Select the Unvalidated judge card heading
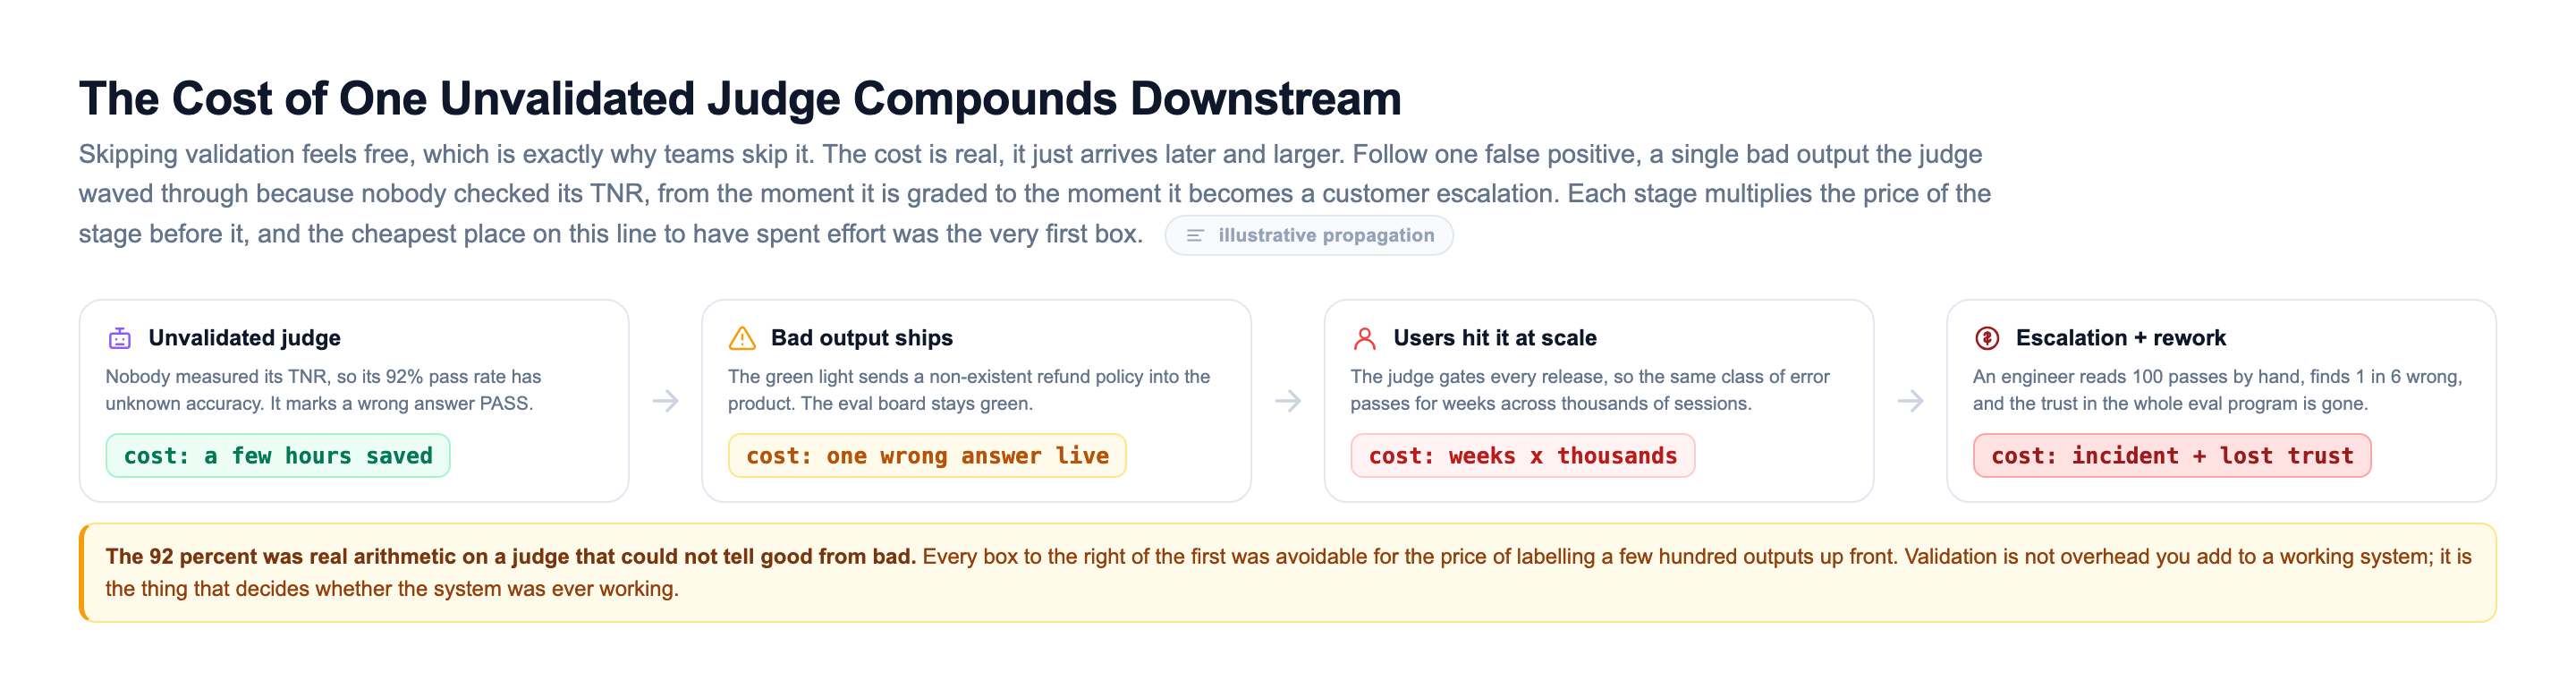This screenshot has height=689, width=2576. 245,338
